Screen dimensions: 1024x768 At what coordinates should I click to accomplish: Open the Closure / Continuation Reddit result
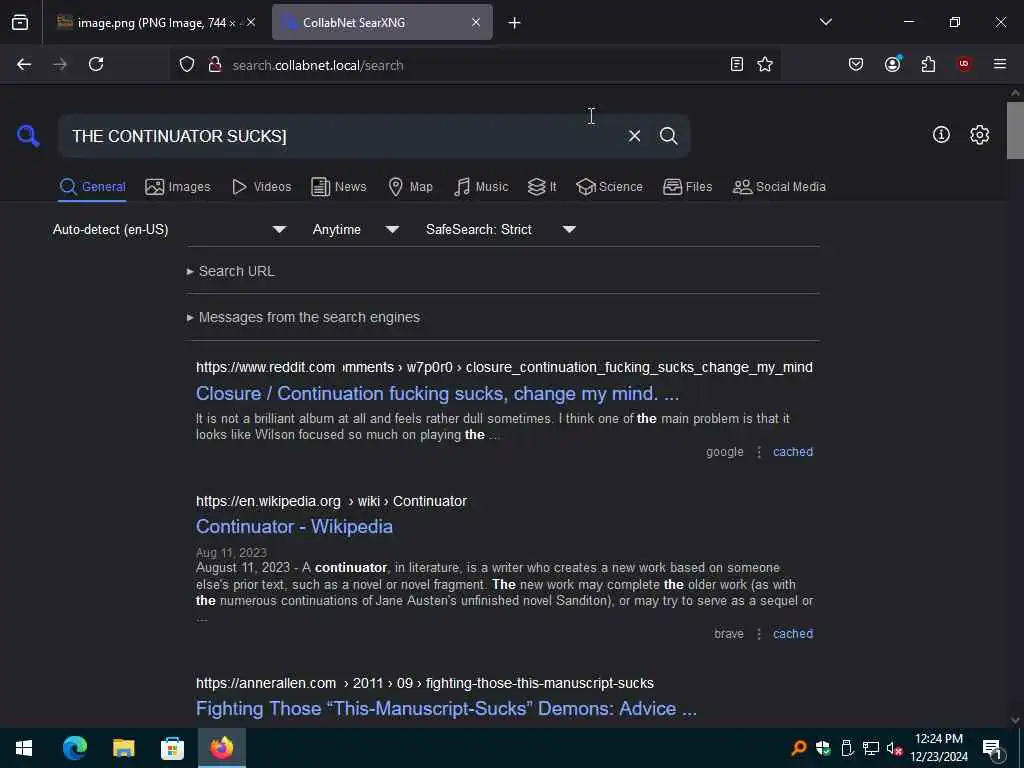pos(438,393)
